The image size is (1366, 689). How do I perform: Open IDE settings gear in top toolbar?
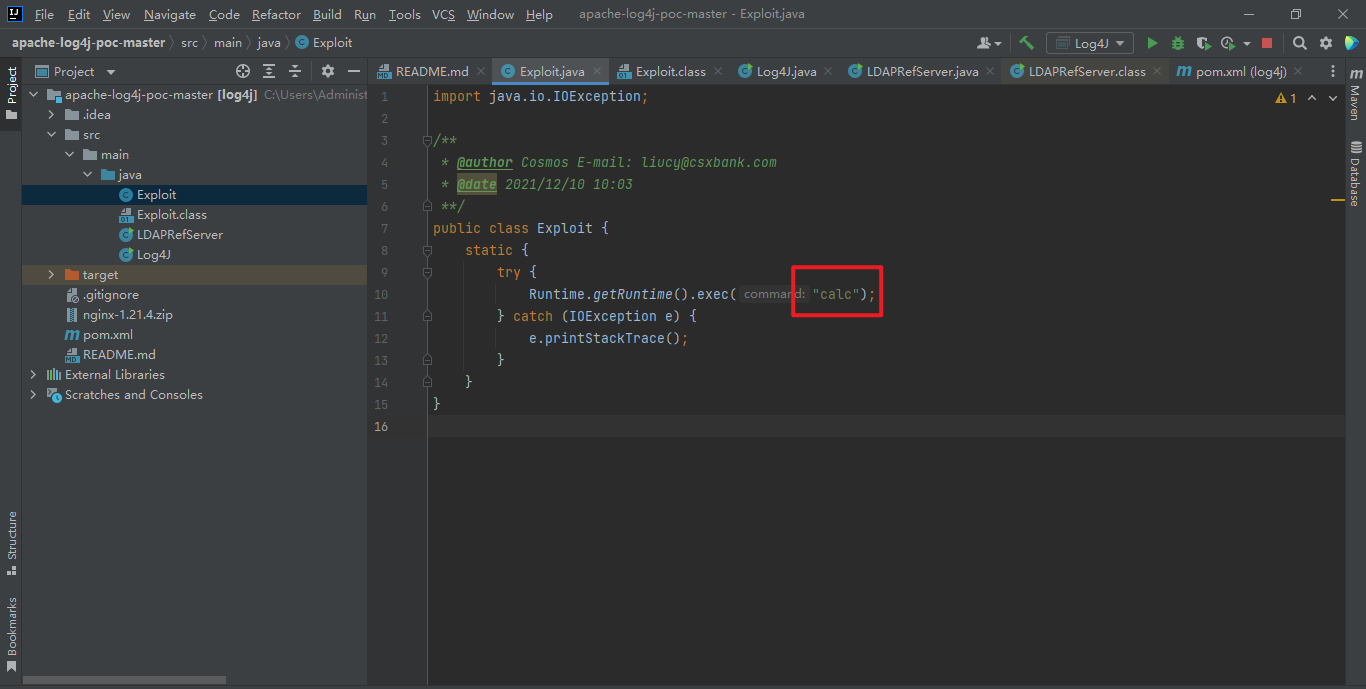1326,43
